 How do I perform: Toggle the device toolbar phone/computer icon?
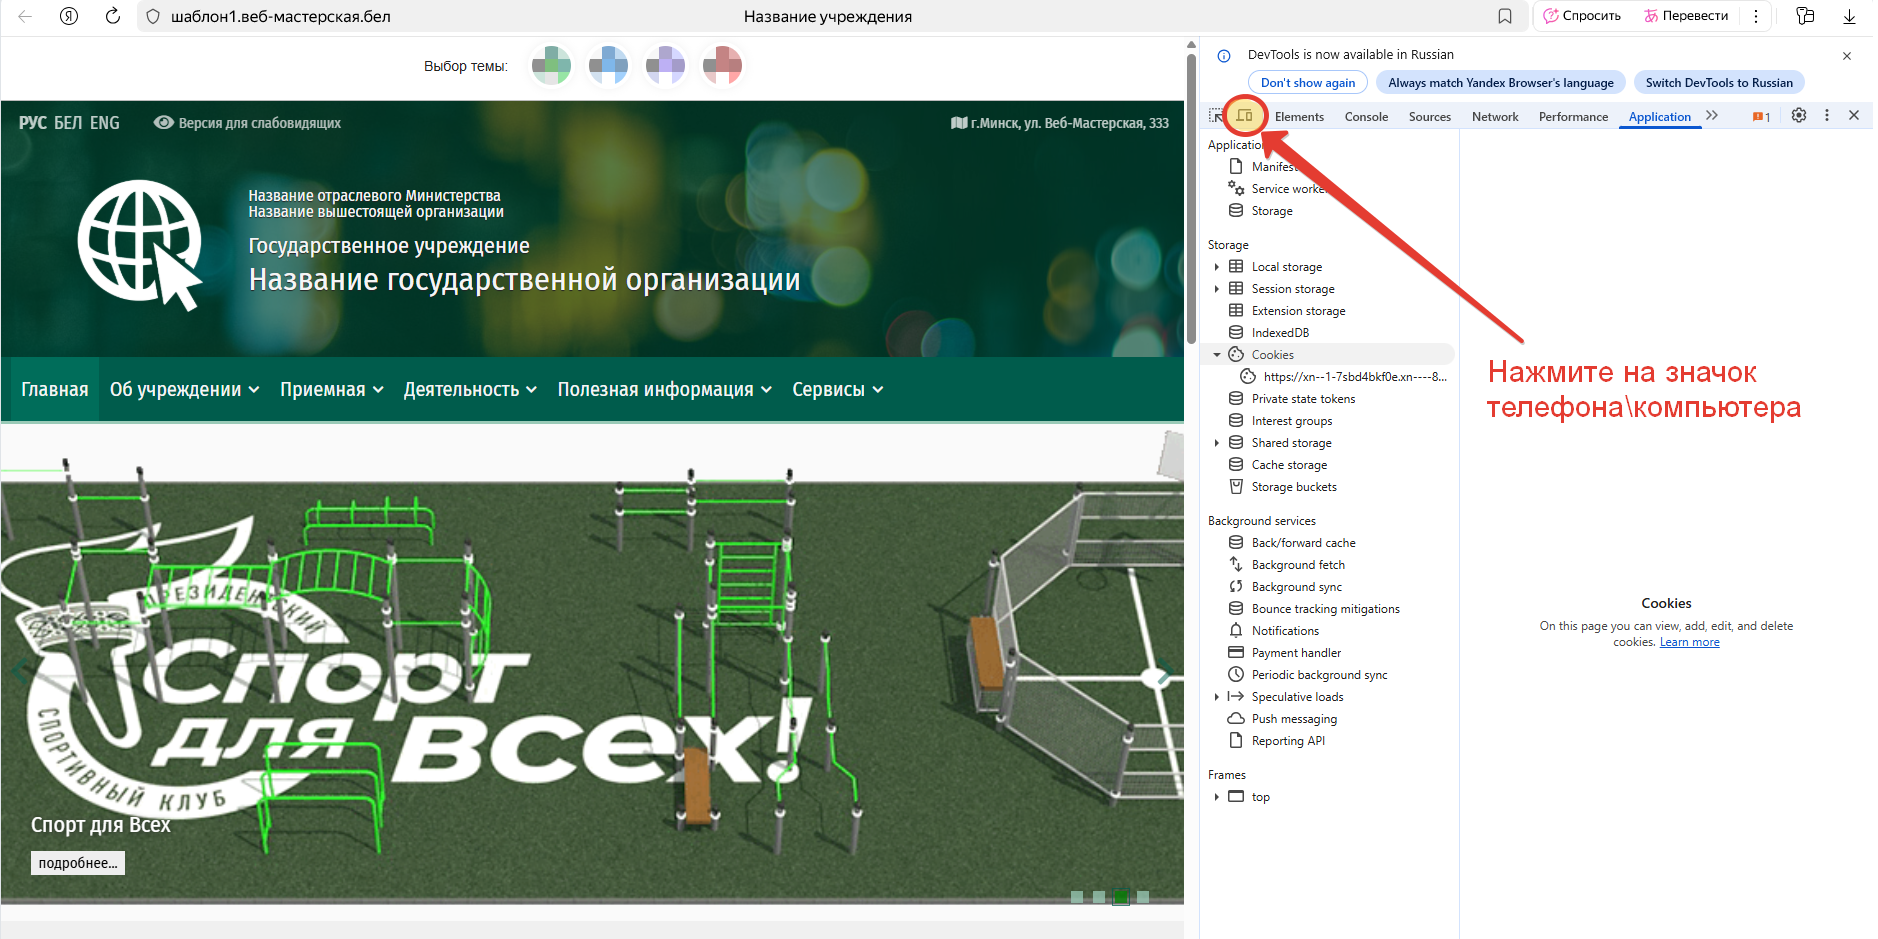1244,116
